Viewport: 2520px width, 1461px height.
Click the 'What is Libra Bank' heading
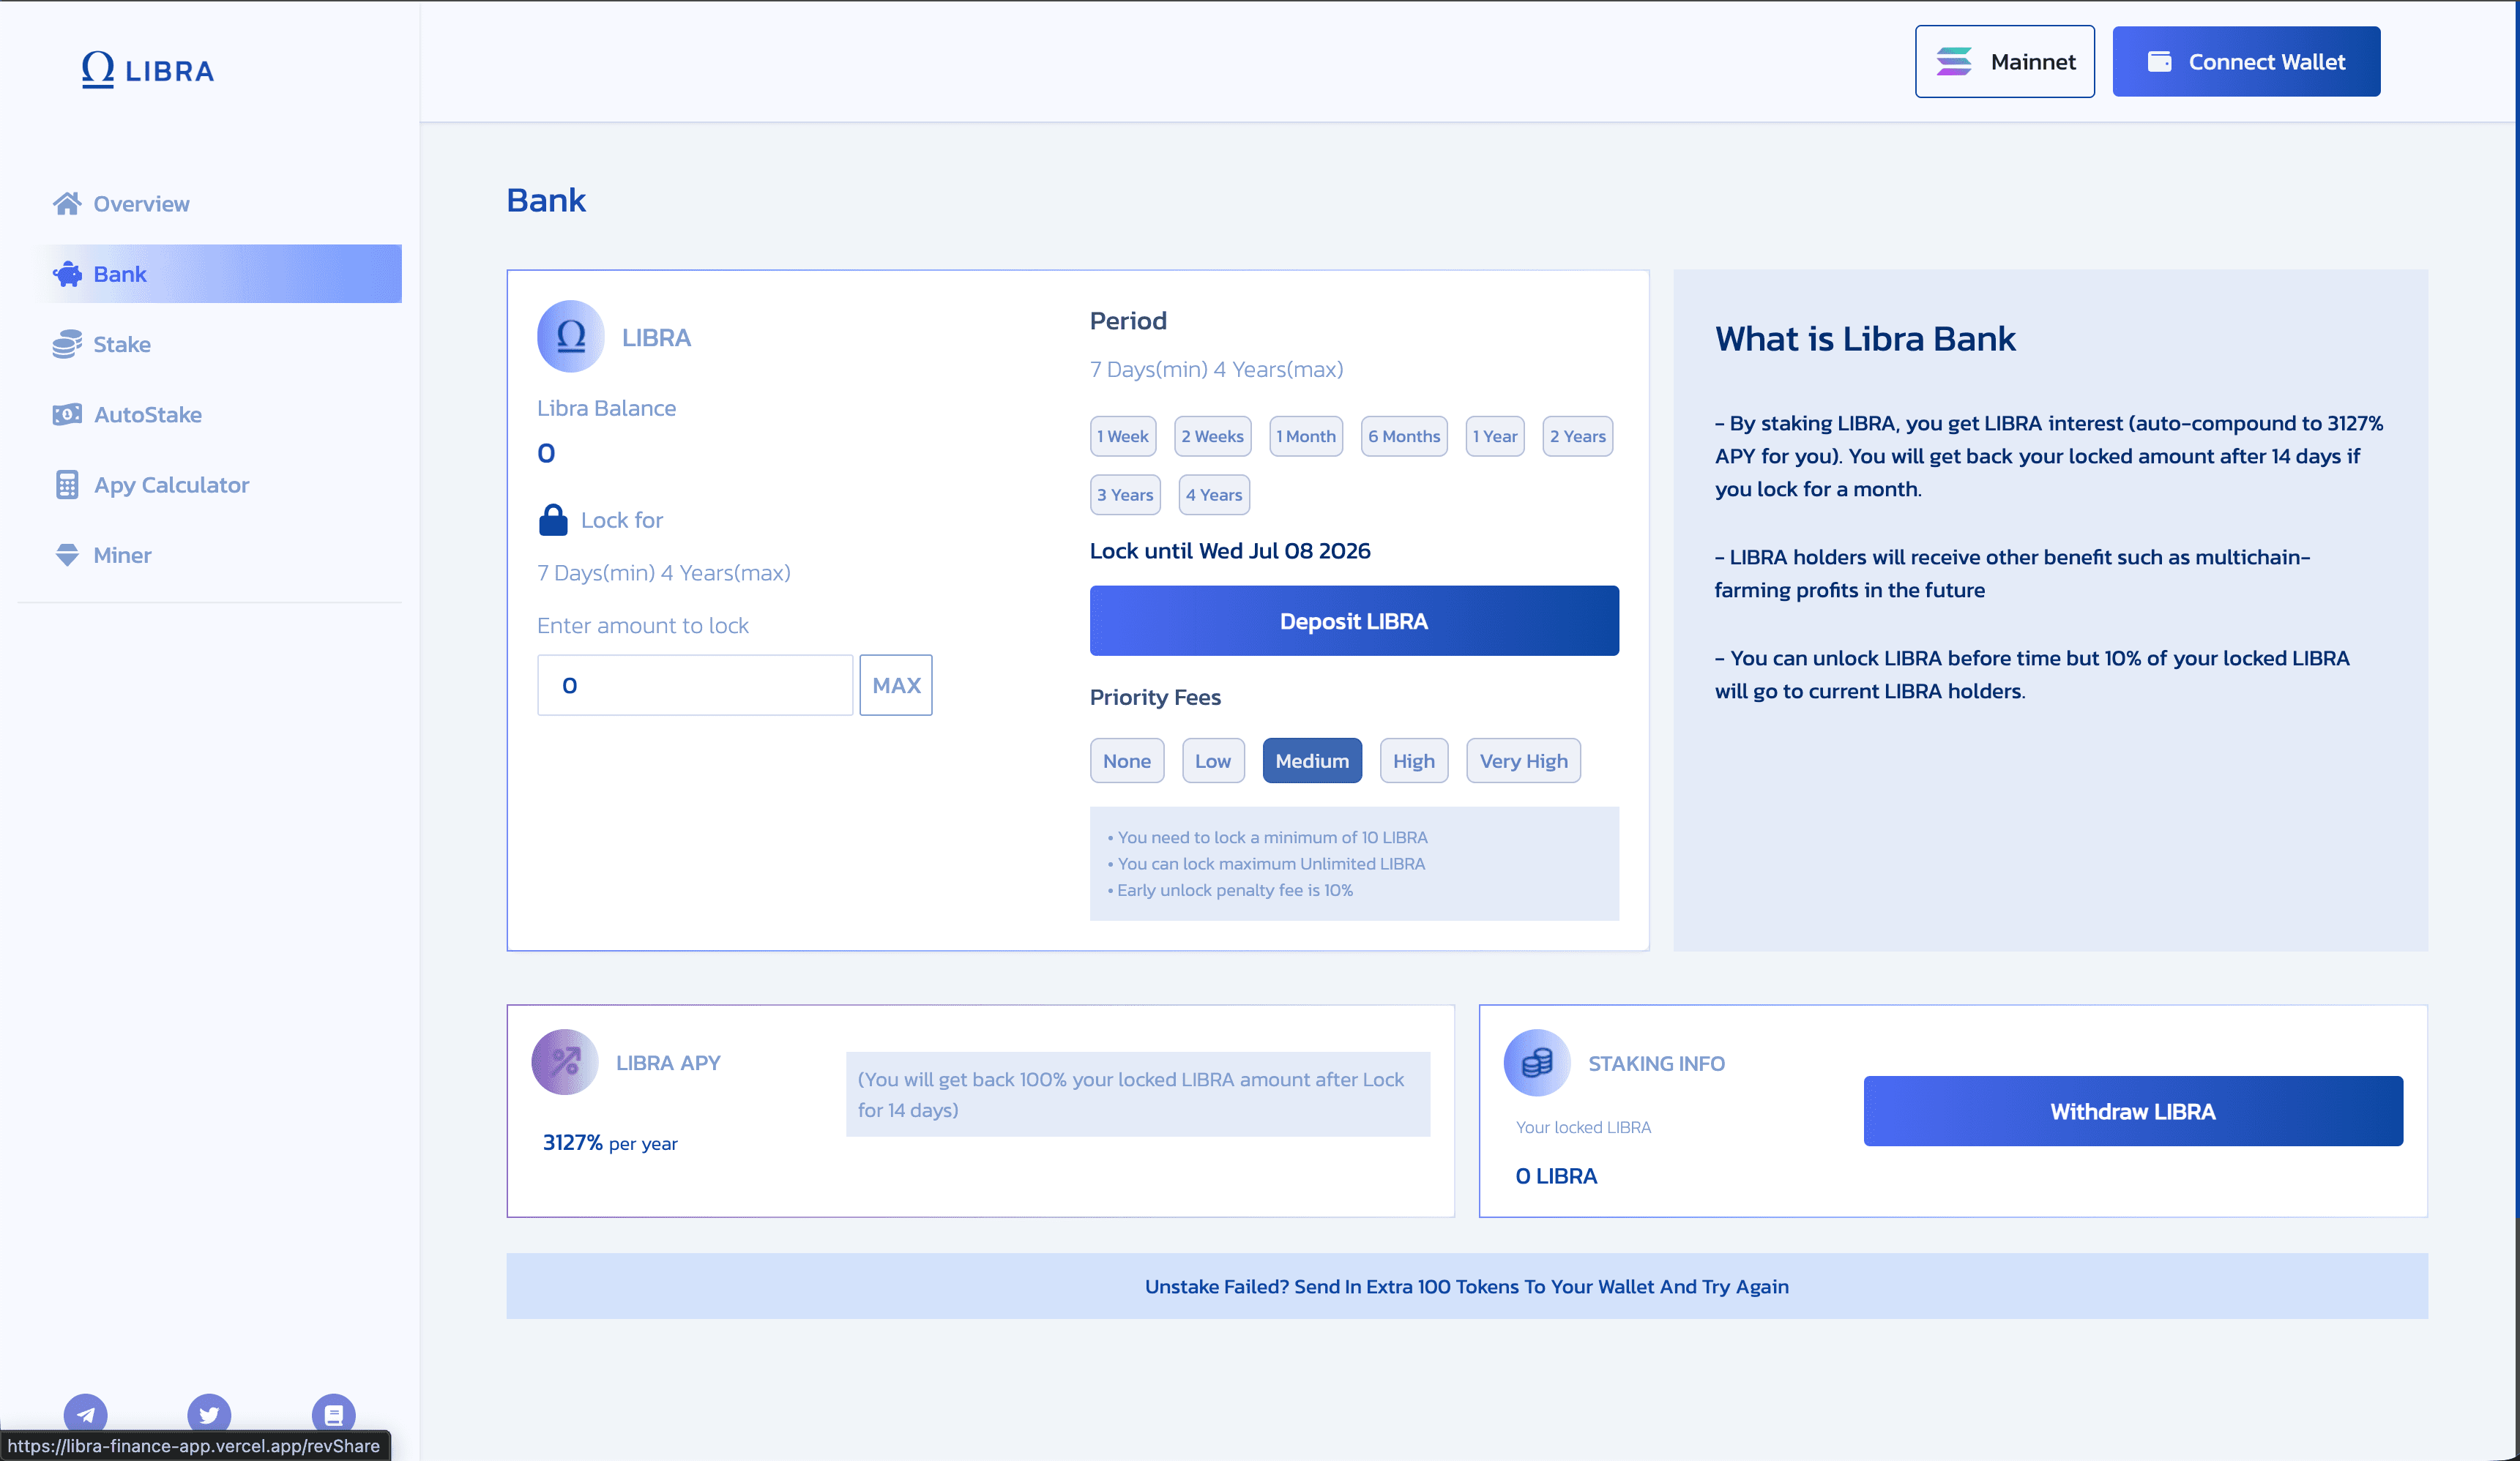point(1865,339)
